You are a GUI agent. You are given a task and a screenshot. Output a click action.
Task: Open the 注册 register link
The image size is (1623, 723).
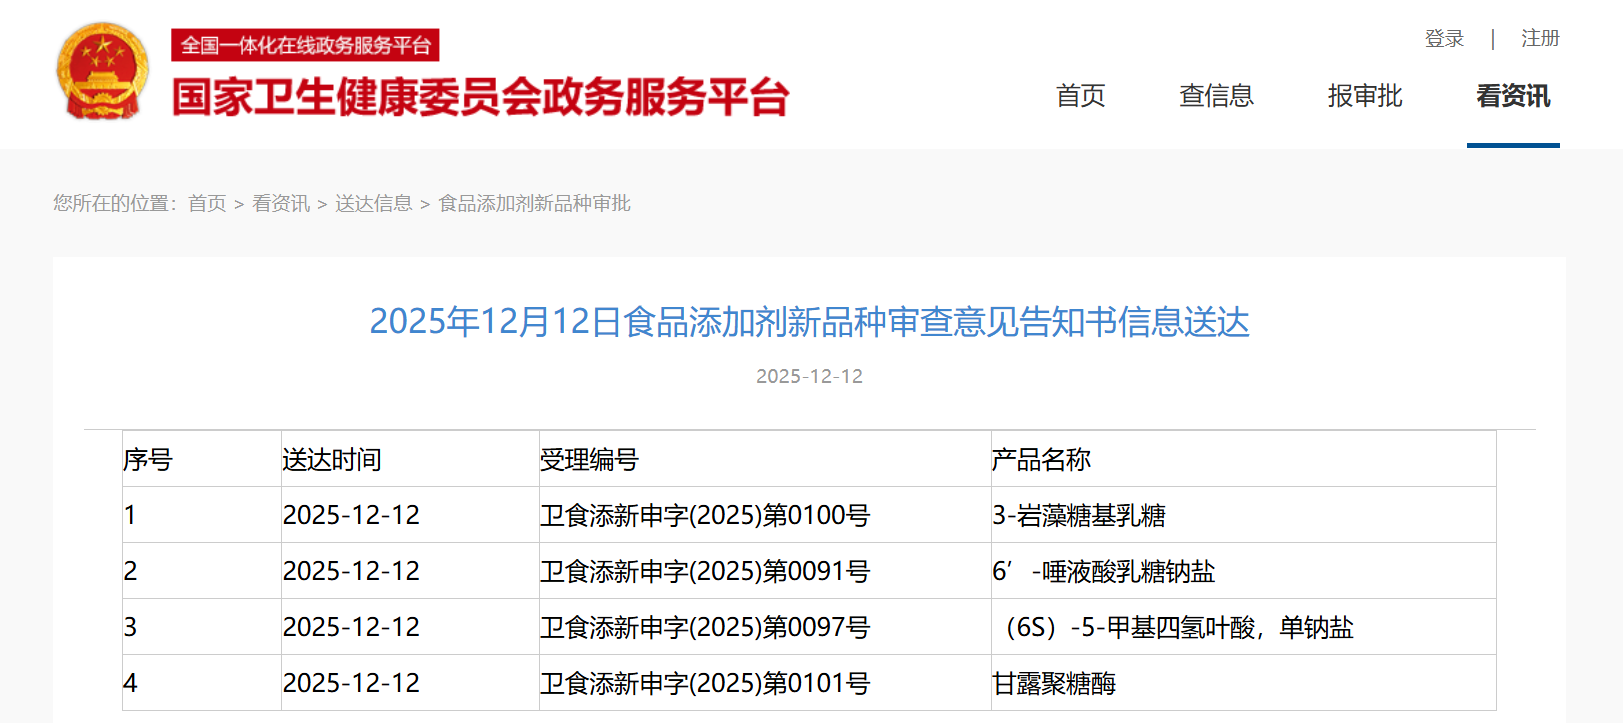point(1540,39)
